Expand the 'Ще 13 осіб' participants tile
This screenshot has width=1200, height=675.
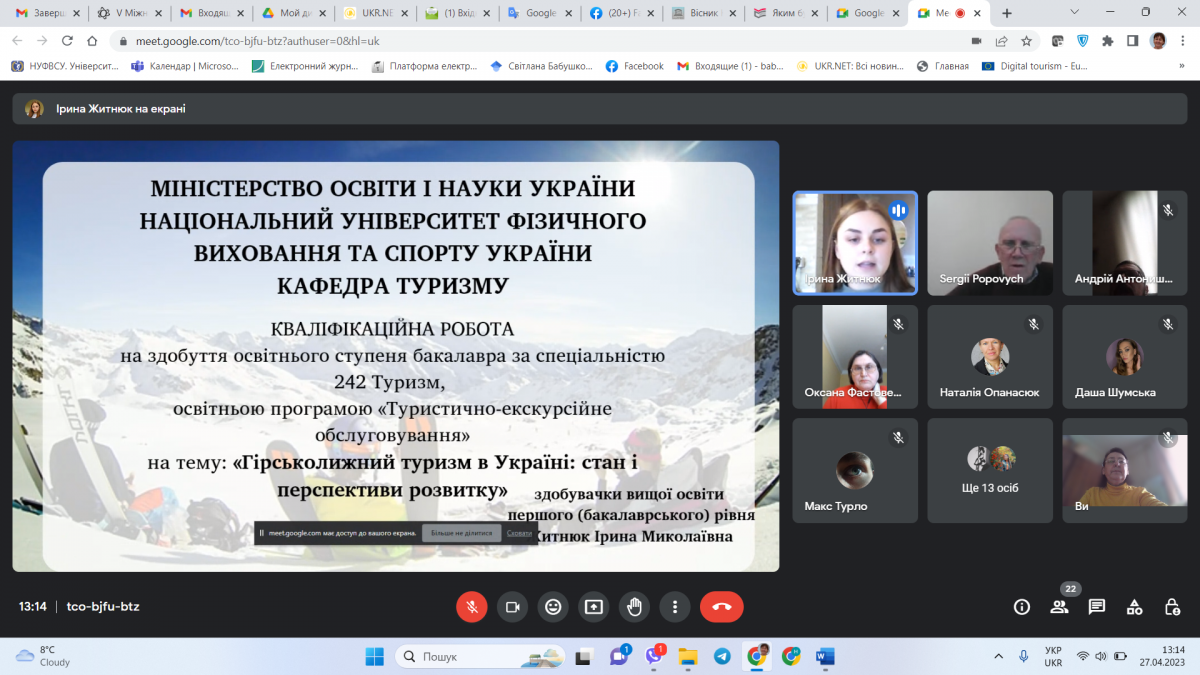pos(989,470)
